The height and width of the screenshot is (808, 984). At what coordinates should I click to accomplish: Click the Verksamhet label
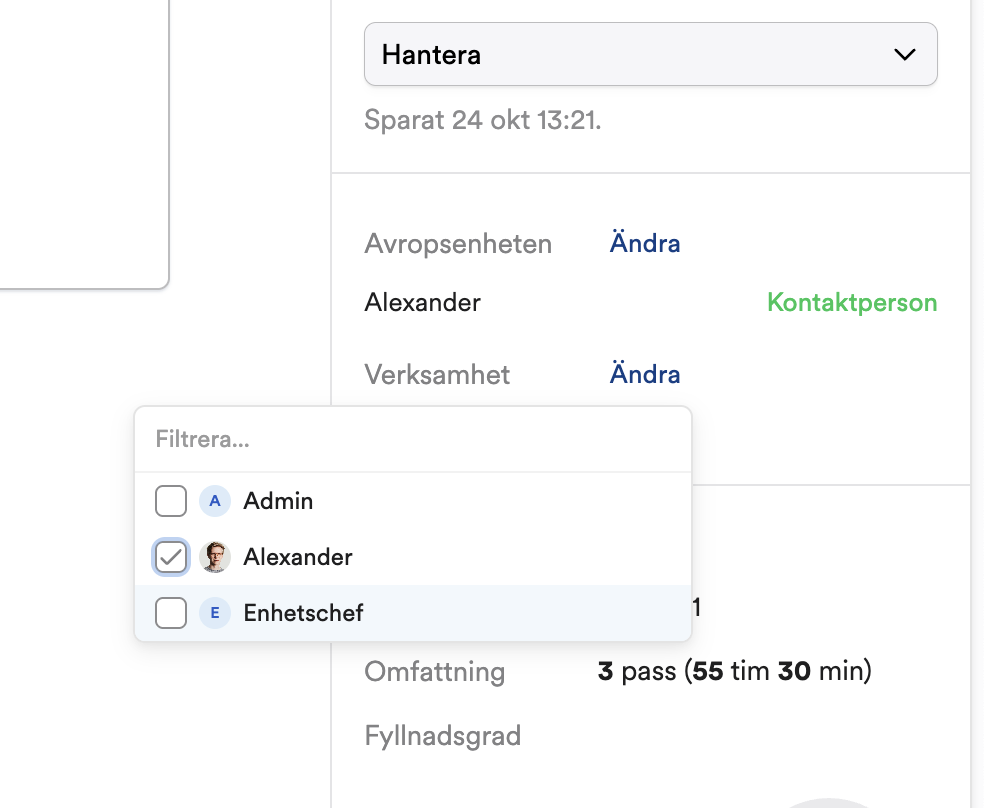(437, 375)
